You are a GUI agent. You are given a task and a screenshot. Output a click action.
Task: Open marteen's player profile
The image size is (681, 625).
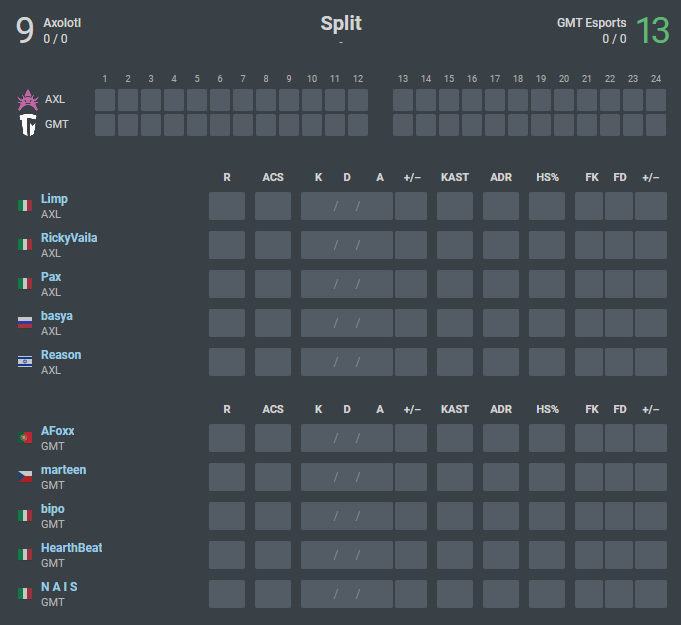(x=63, y=470)
